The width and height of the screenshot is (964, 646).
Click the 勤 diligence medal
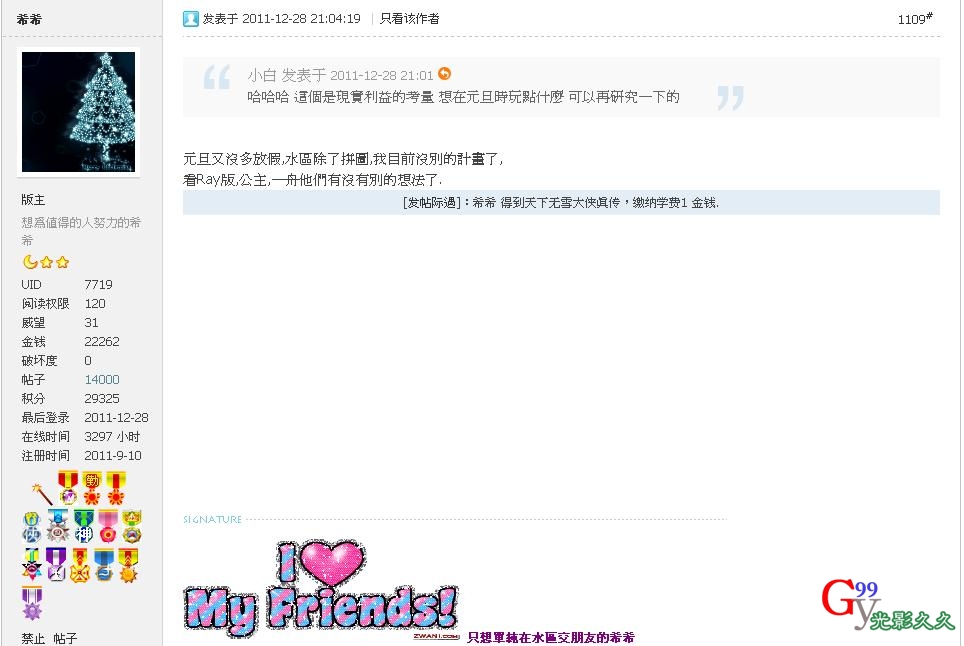(92, 488)
